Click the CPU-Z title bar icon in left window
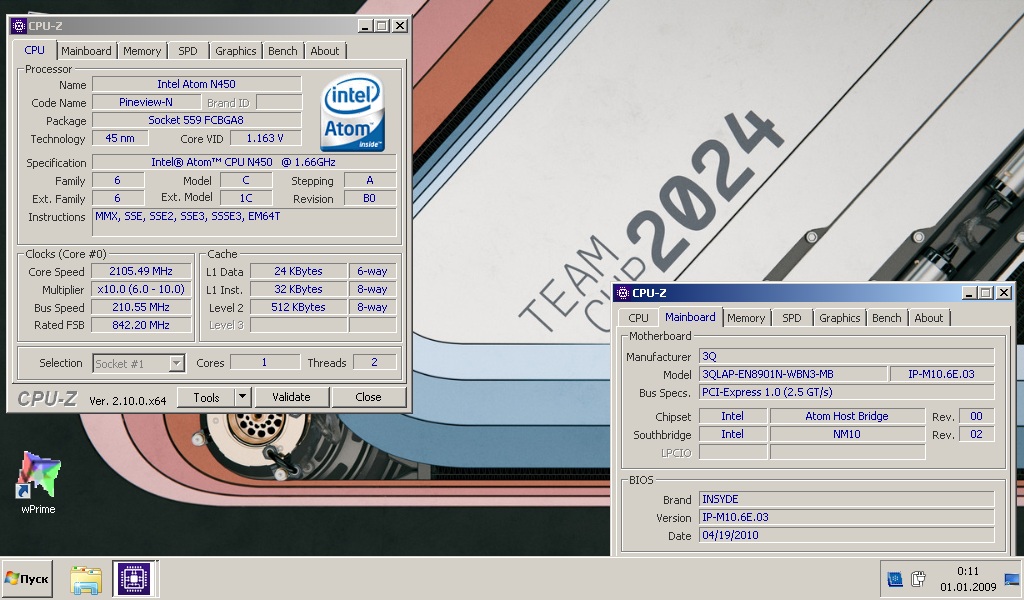 18,26
